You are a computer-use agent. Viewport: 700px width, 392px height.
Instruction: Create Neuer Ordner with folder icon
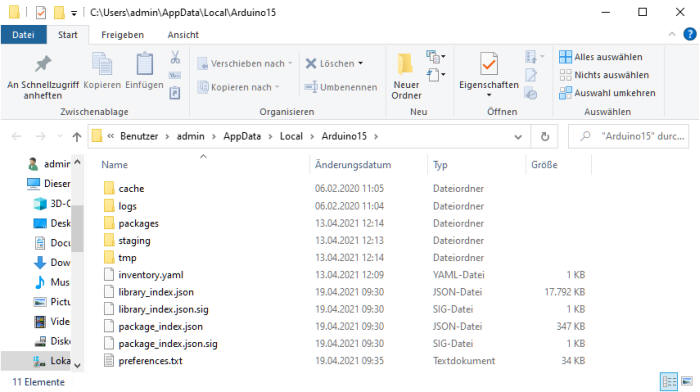pos(406,64)
